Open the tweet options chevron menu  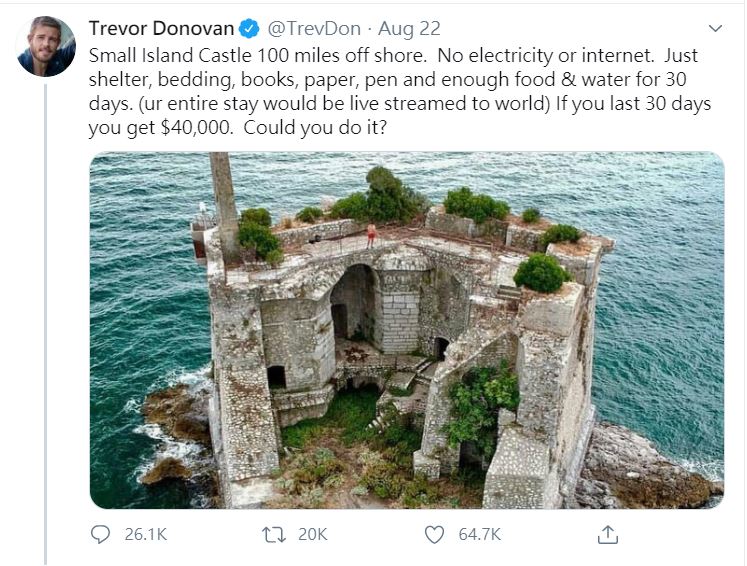pyautogui.click(x=715, y=29)
